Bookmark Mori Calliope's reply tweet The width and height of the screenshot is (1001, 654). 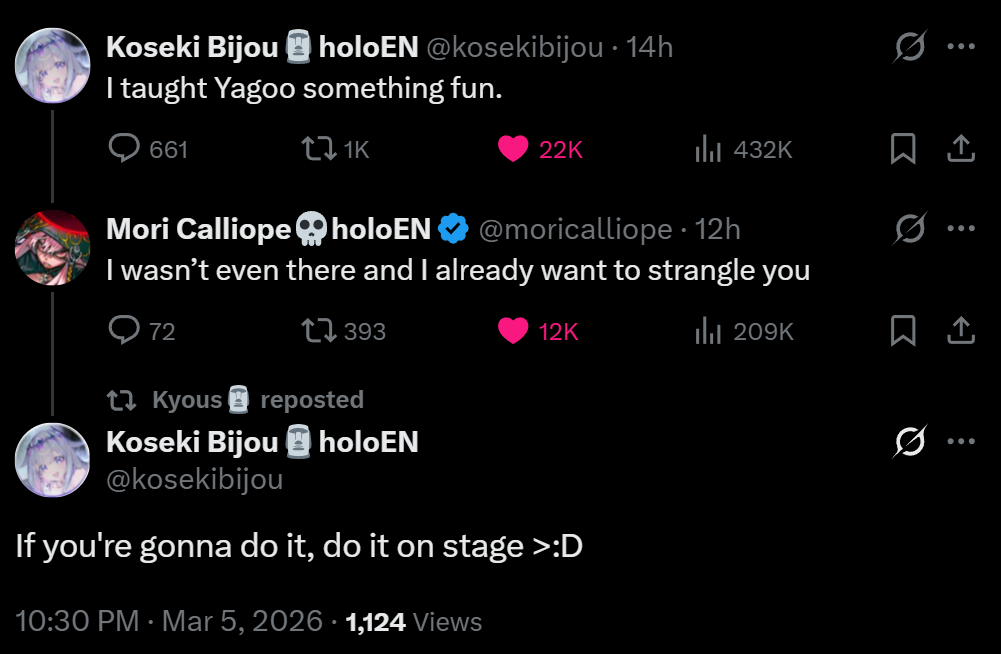[903, 330]
